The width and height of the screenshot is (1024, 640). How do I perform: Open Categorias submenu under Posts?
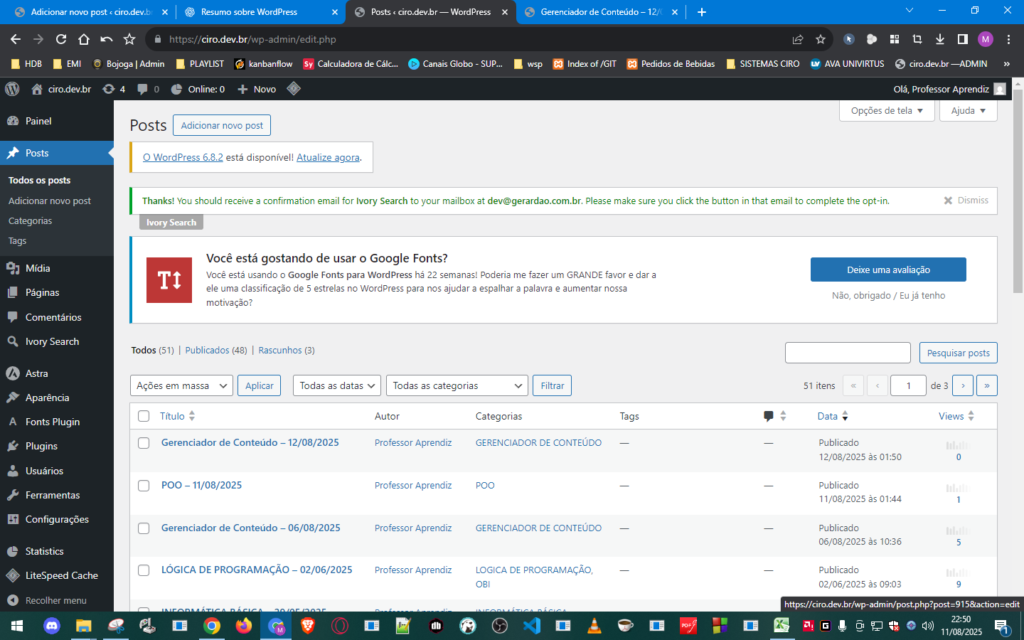coord(30,221)
